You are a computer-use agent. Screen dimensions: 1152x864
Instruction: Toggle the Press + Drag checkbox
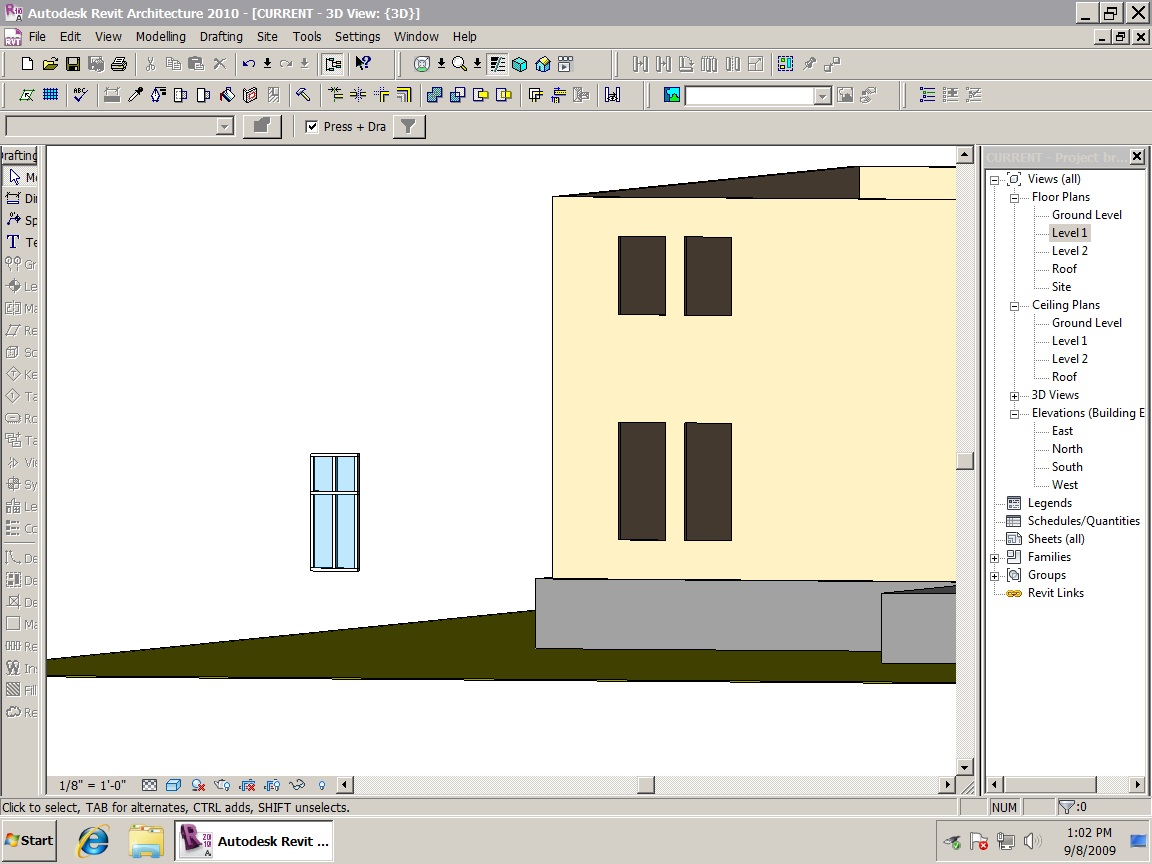tap(312, 127)
